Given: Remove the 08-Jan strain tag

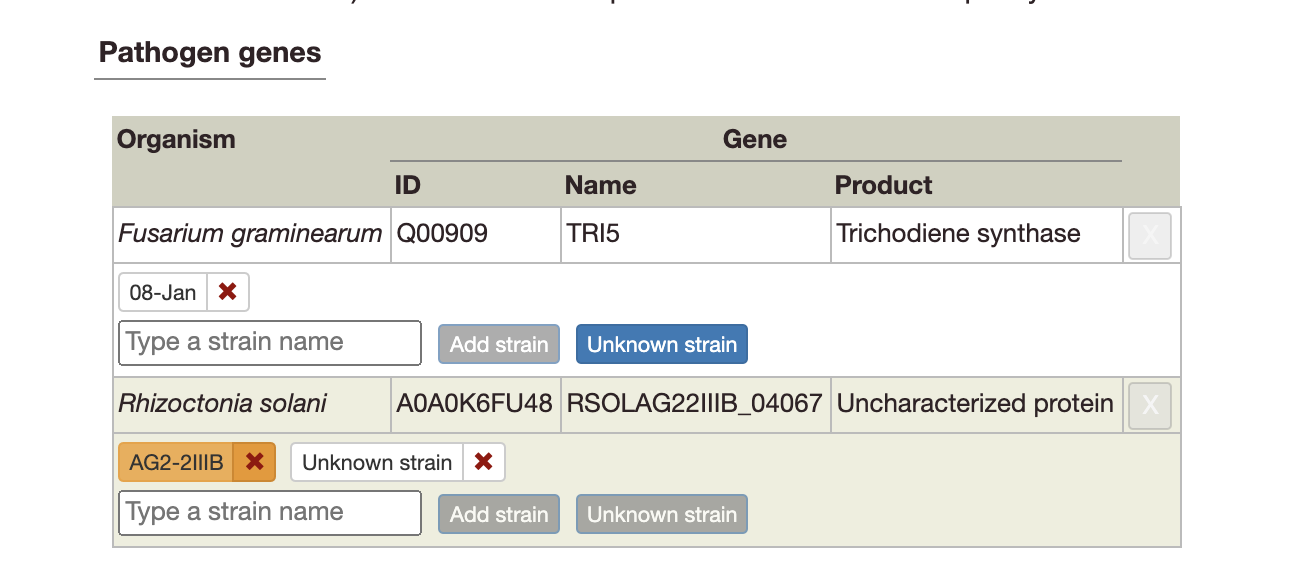Looking at the screenshot, I should pyautogui.click(x=228, y=292).
